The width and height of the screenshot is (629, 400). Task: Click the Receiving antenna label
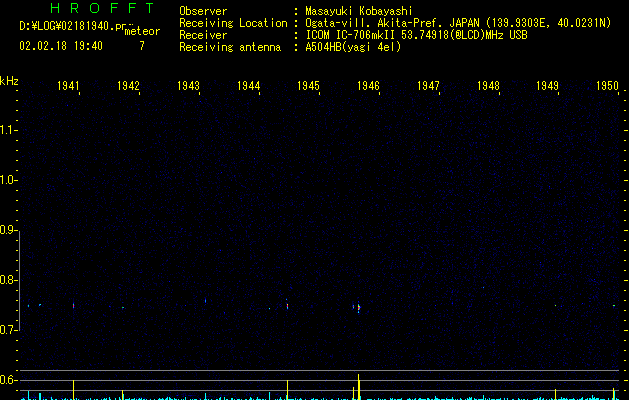(230, 47)
